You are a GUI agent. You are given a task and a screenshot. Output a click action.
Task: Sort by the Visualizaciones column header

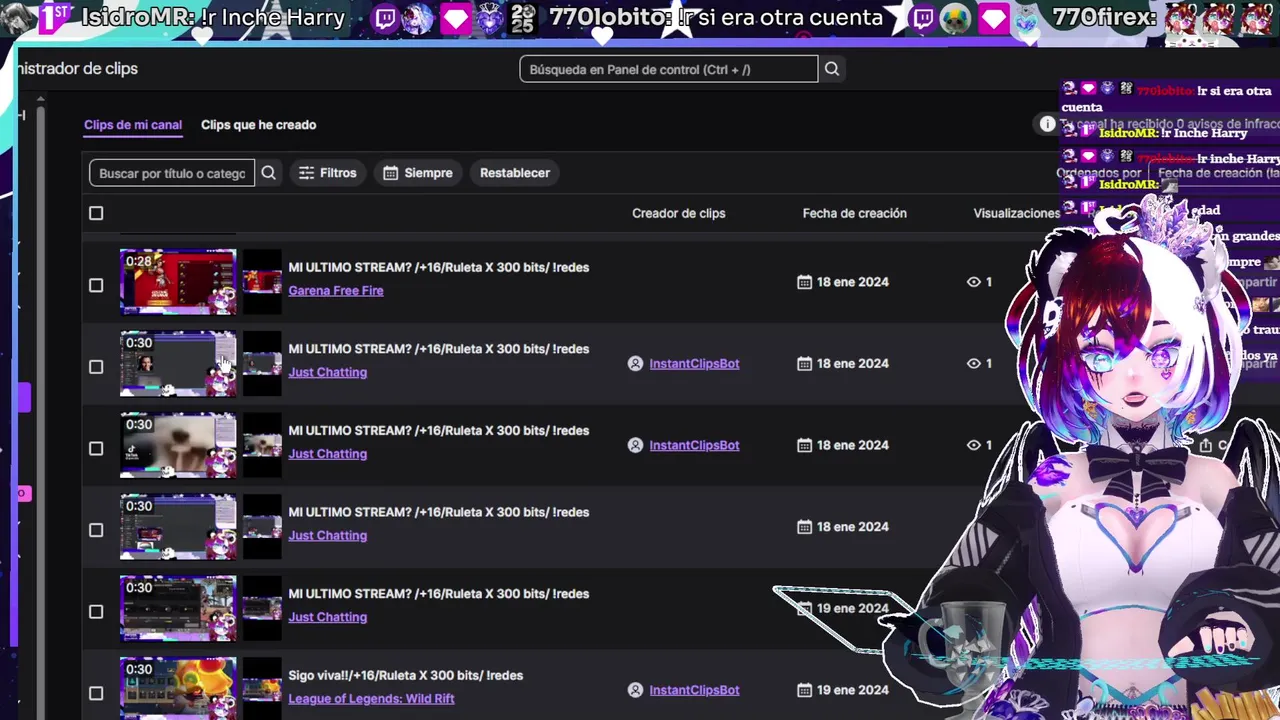[x=1017, y=213]
